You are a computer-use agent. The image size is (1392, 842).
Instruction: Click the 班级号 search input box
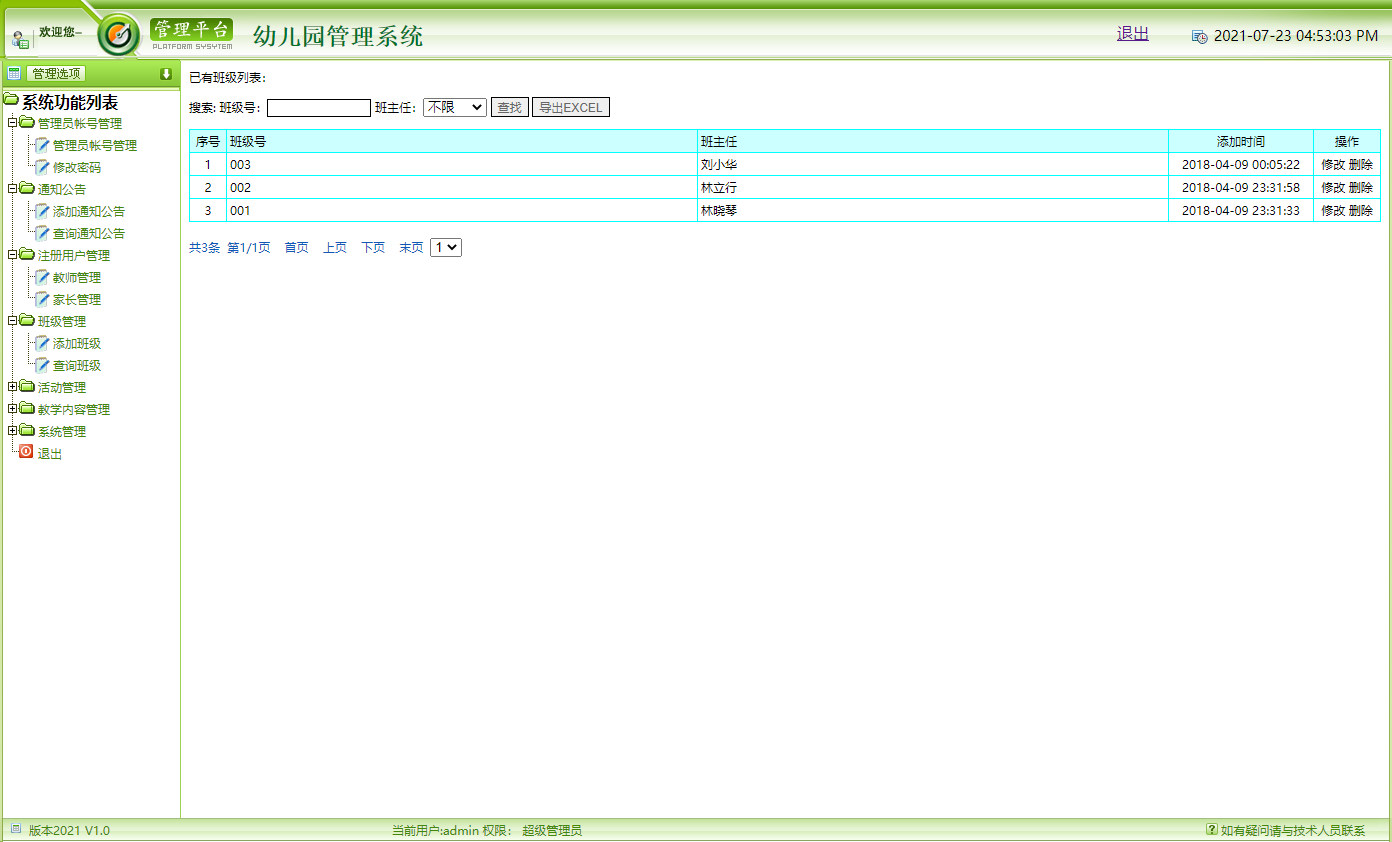318,107
